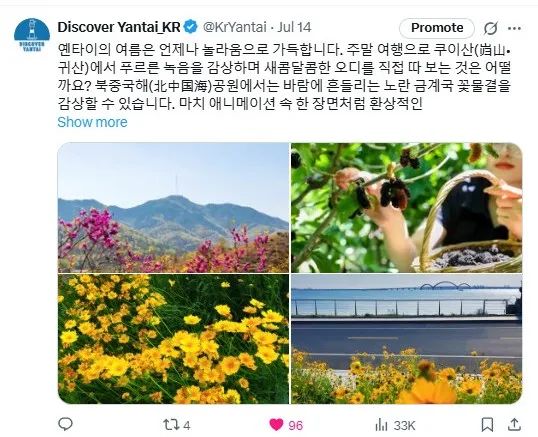Share the post via upload arrow icon
The height and width of the screenshot is (437, 538).
point(514,424)
